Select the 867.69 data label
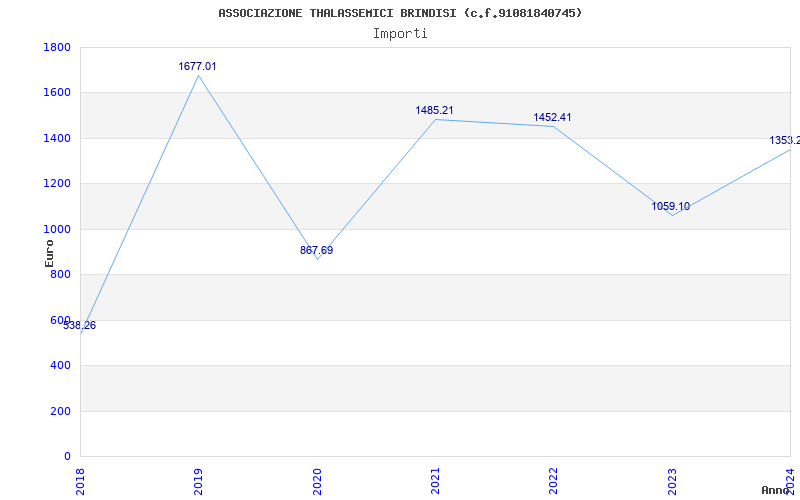This screenshot has width=800, height=500. [316, 251]
